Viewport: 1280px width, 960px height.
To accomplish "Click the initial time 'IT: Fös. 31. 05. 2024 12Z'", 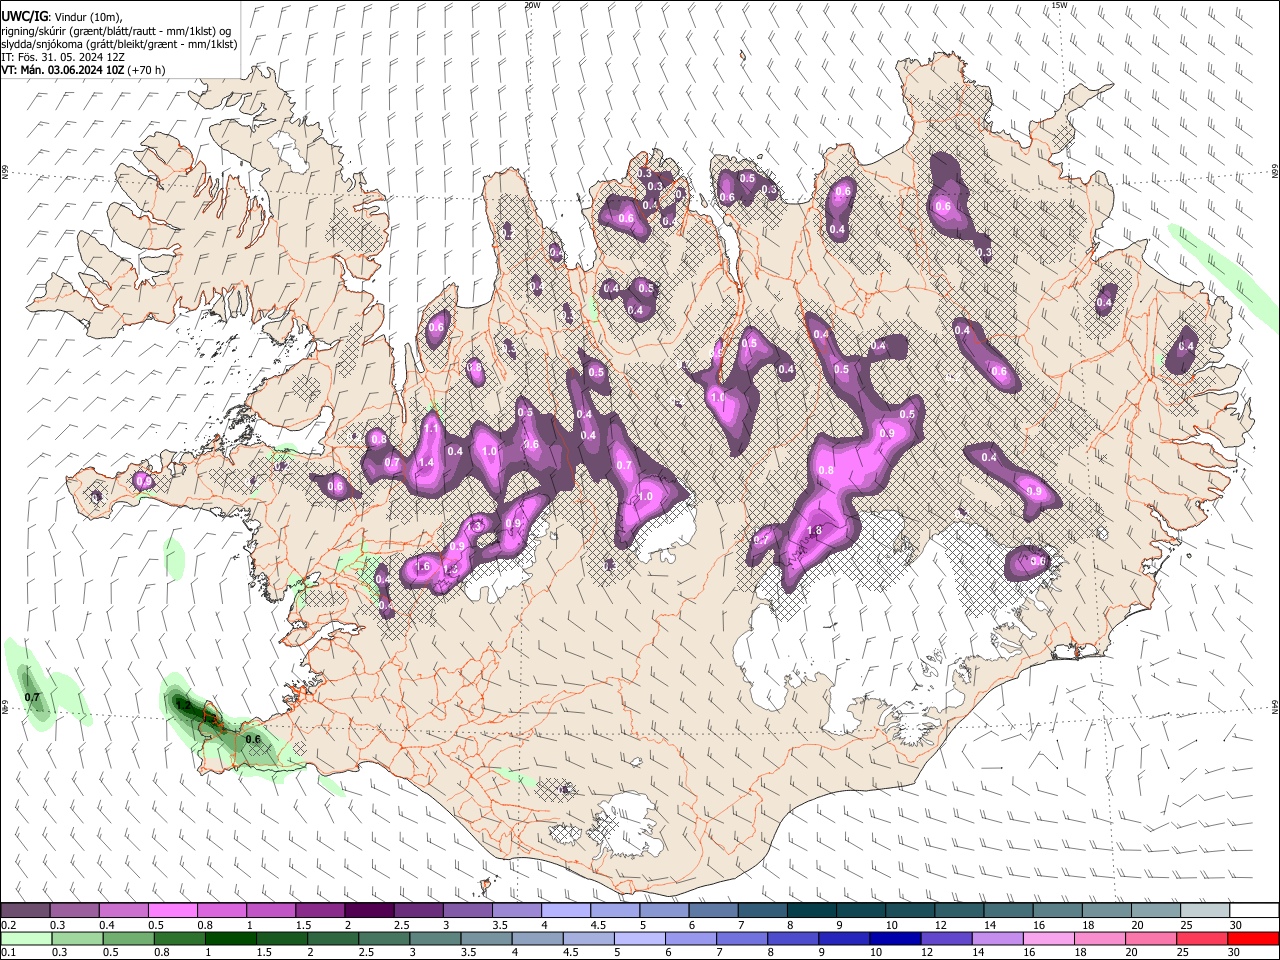I will click(x=62, y=57).
